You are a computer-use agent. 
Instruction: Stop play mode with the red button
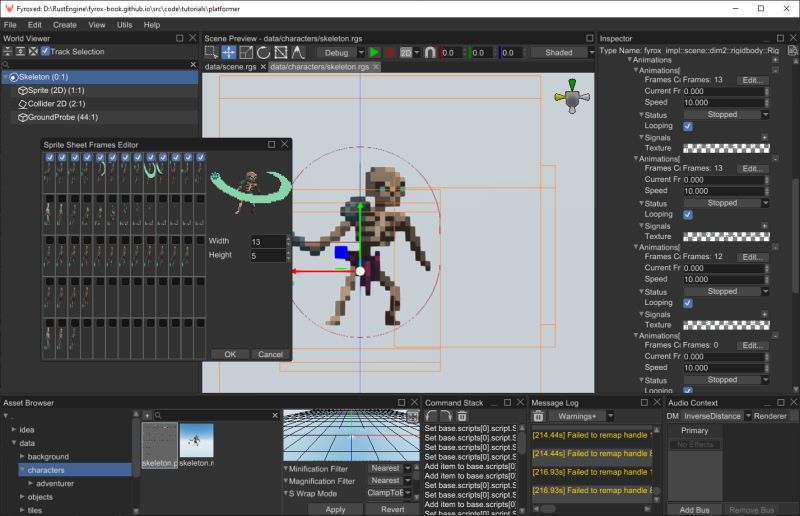(390, 53)
